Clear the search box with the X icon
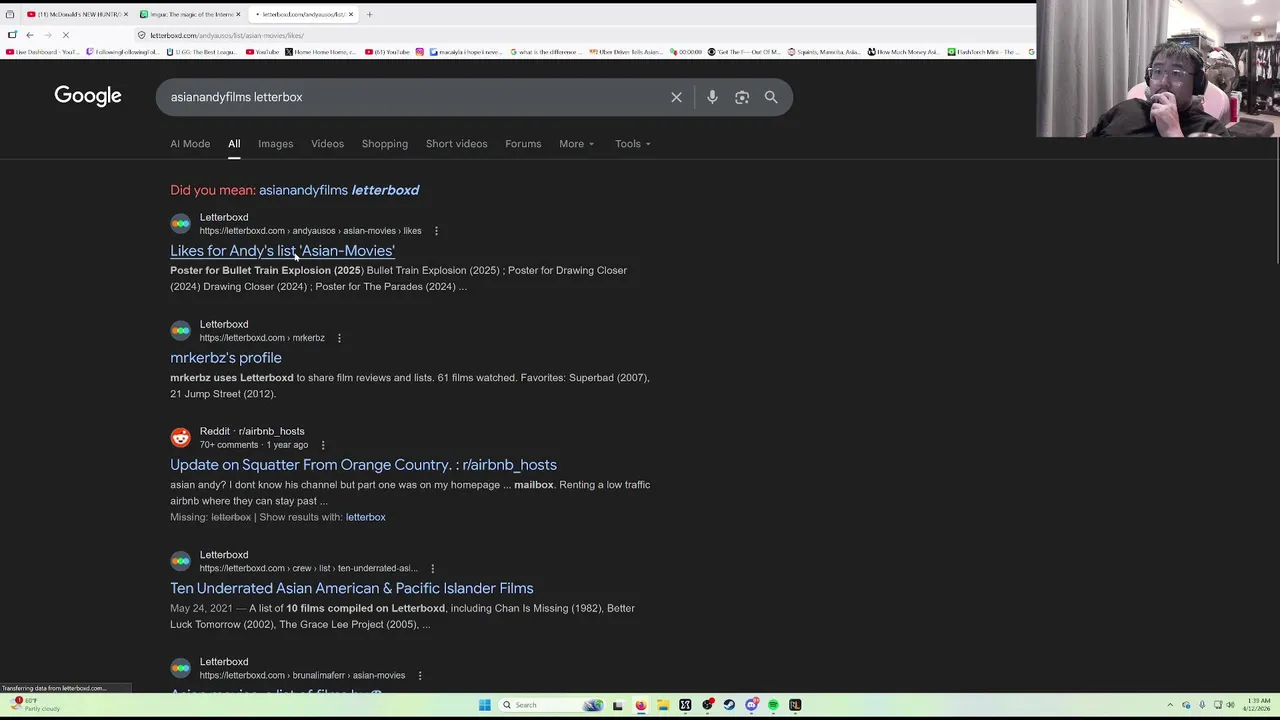 pos(676,97)
